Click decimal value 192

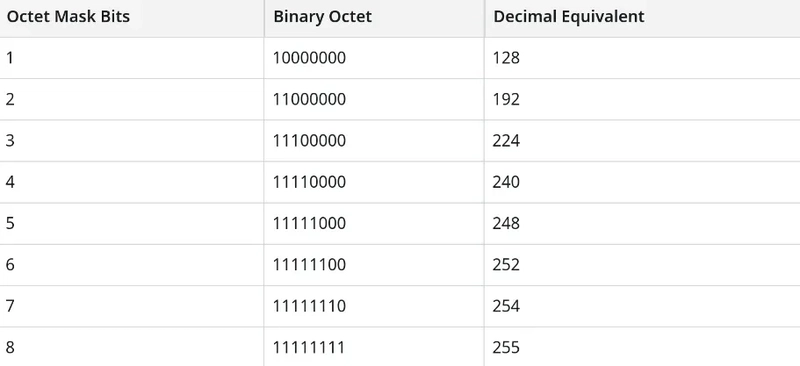coord(506,99)
